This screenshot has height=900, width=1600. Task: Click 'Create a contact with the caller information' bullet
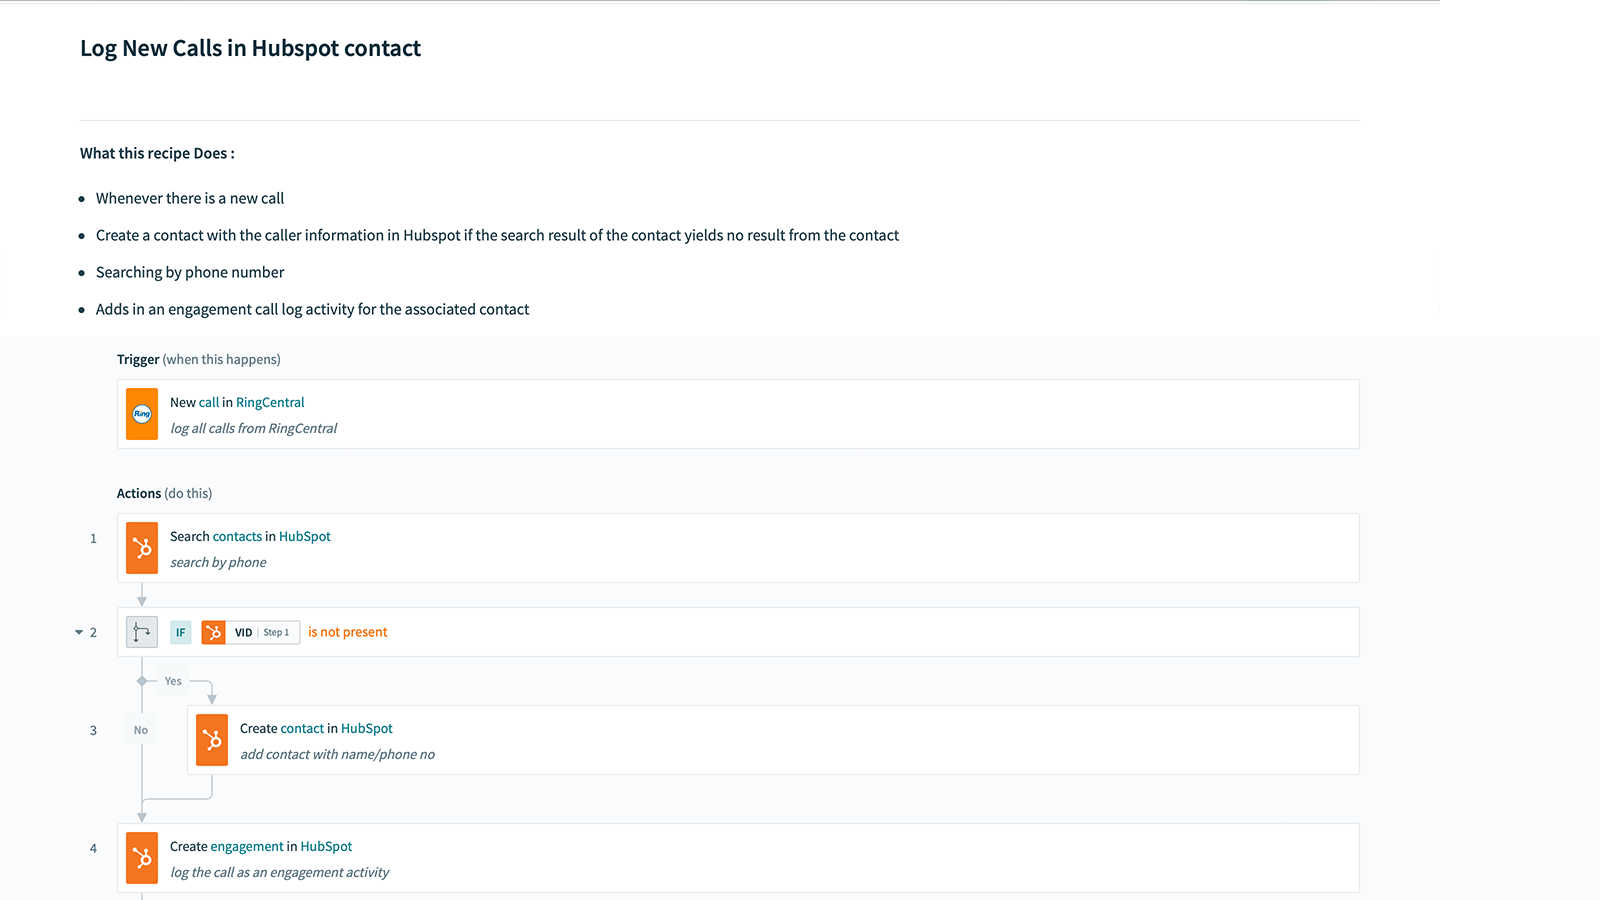[497, 235]
